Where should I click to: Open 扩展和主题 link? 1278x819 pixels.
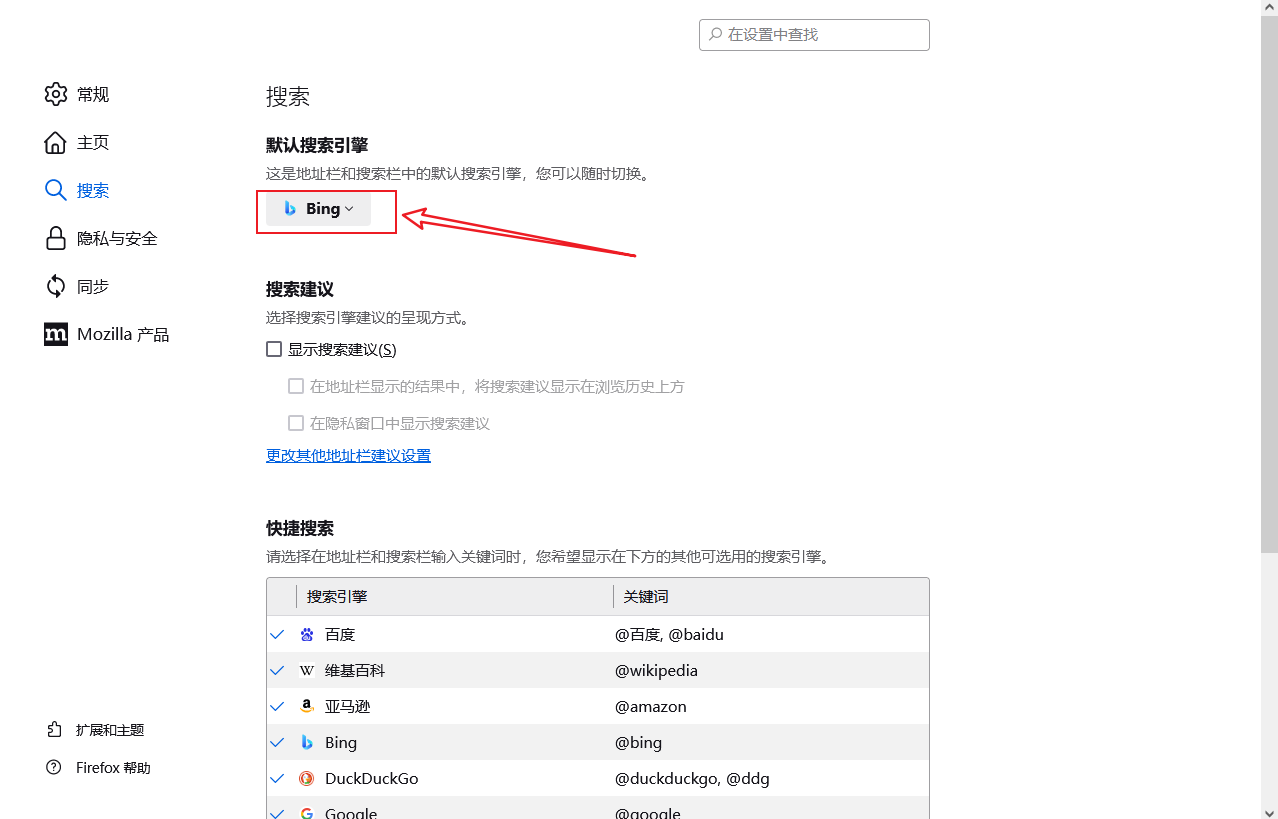point(110,730)
